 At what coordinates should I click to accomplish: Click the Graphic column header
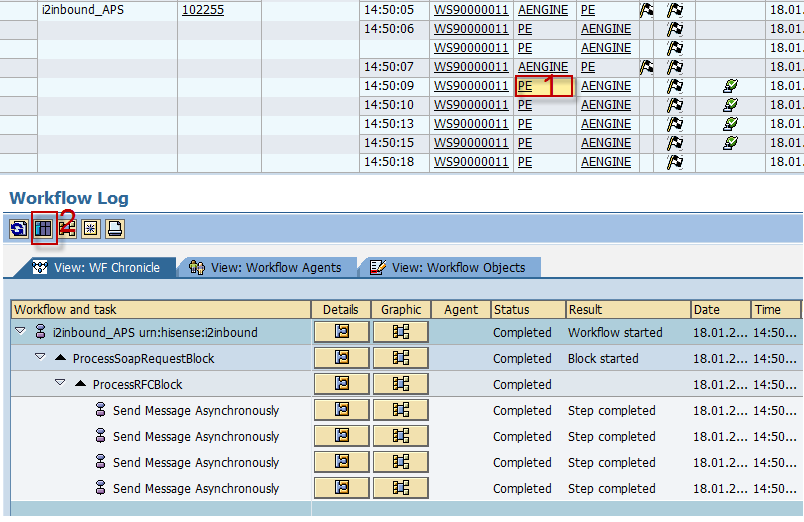pyautogui.click(x=401, y=310)
